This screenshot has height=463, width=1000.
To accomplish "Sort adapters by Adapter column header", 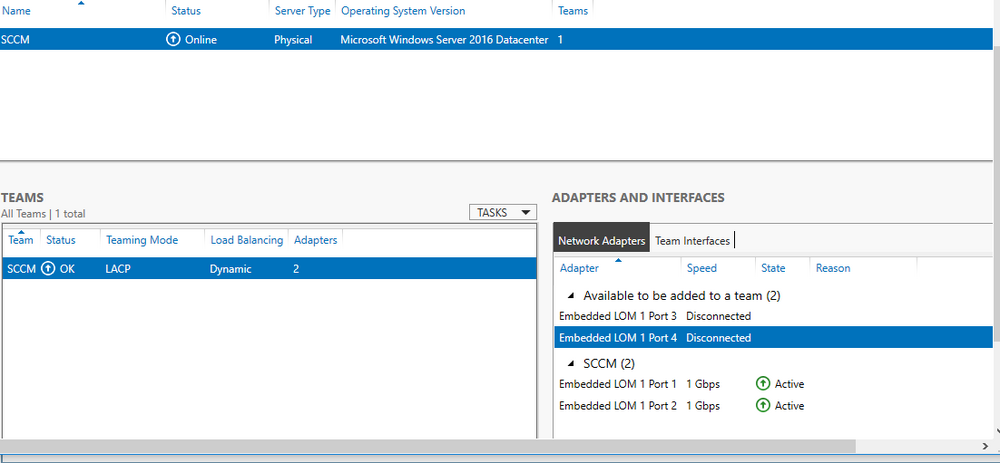I will coord(579,268).
